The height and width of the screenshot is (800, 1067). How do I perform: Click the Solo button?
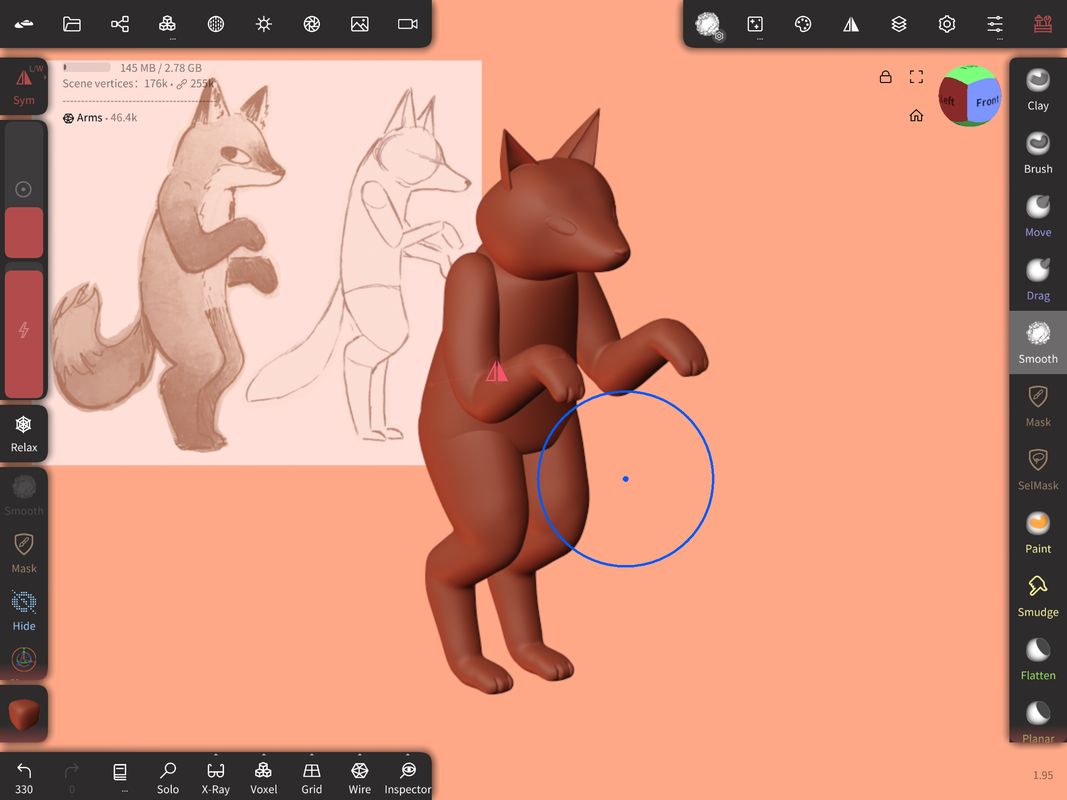[x=168, y=776]
